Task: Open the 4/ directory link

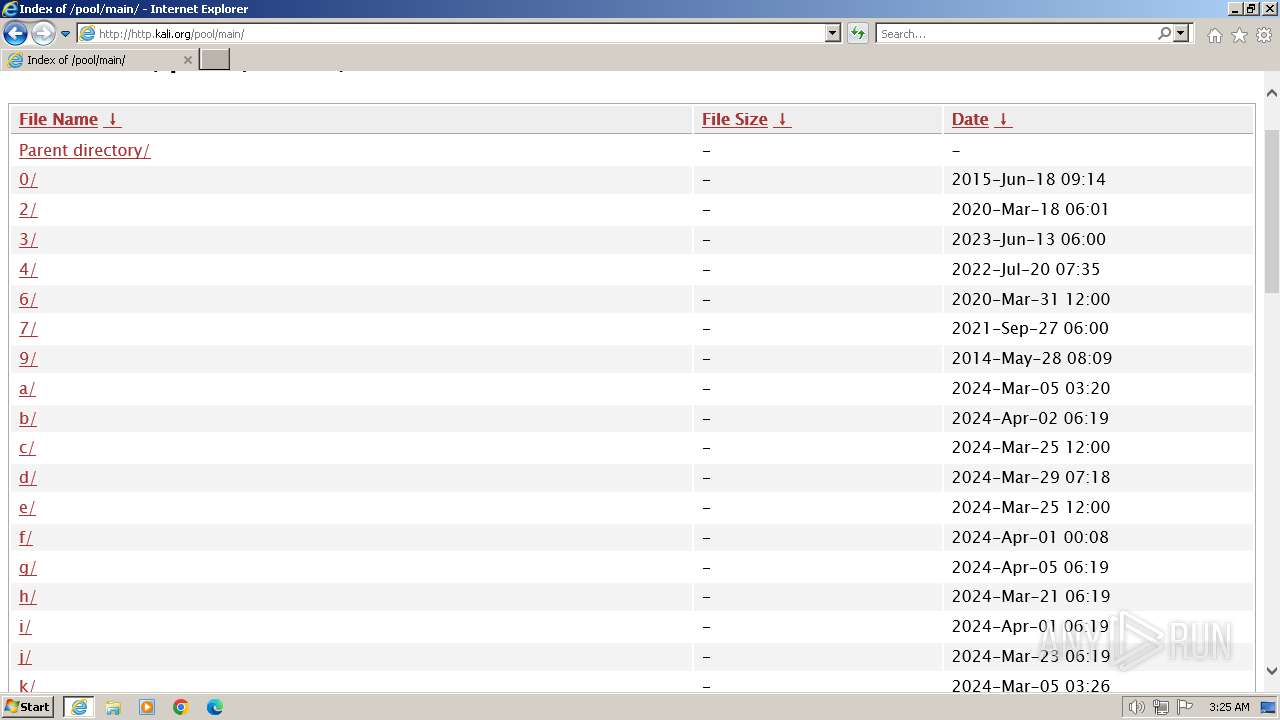Action: coord(28,269)
